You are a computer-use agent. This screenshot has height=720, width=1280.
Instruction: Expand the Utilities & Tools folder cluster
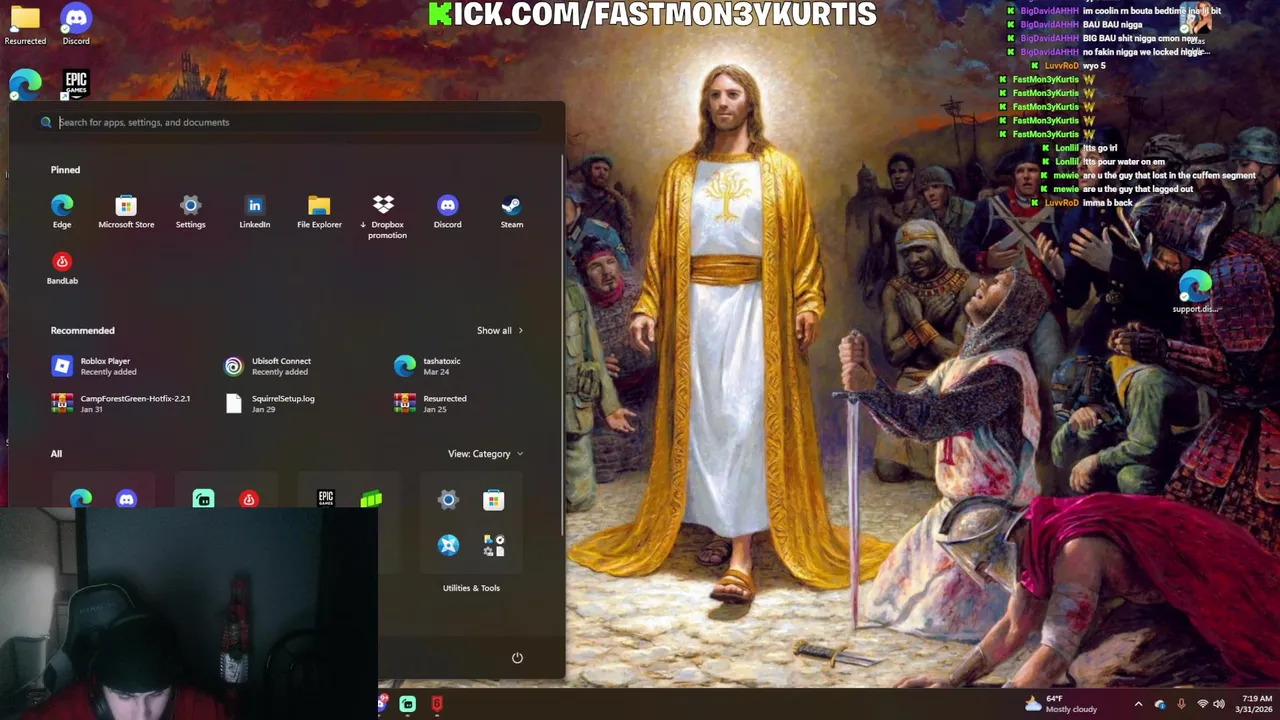(x=493, y=544)
